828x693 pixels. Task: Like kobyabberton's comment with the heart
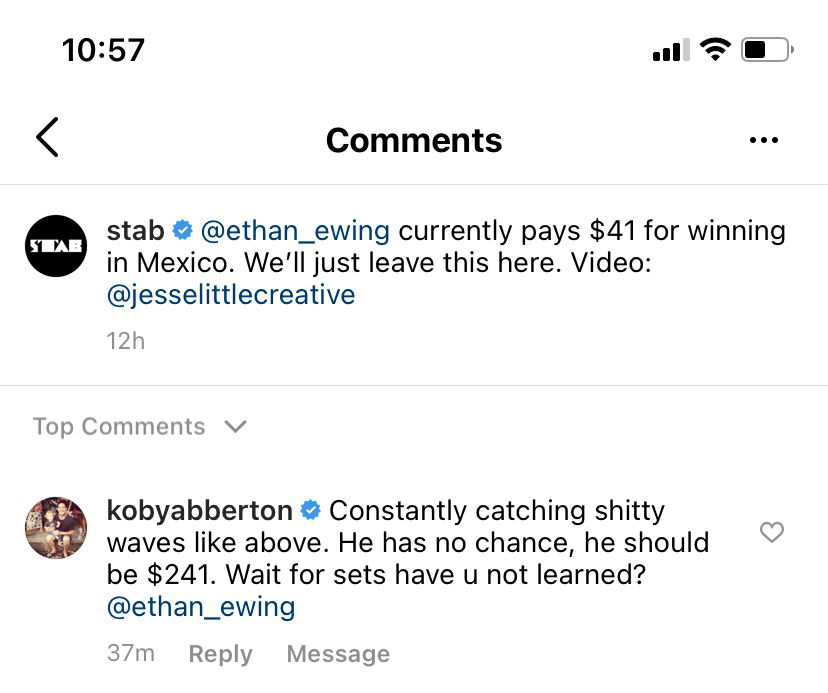coord(772,533)
